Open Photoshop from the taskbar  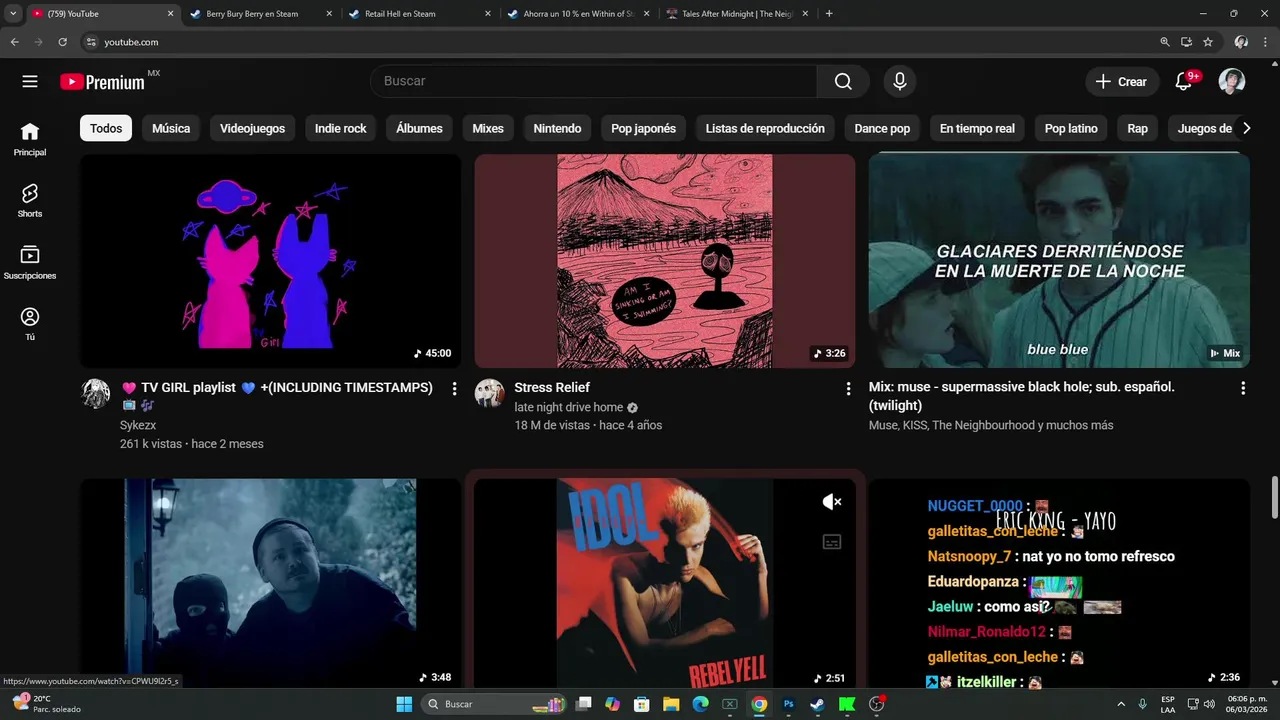coord(788,704)
